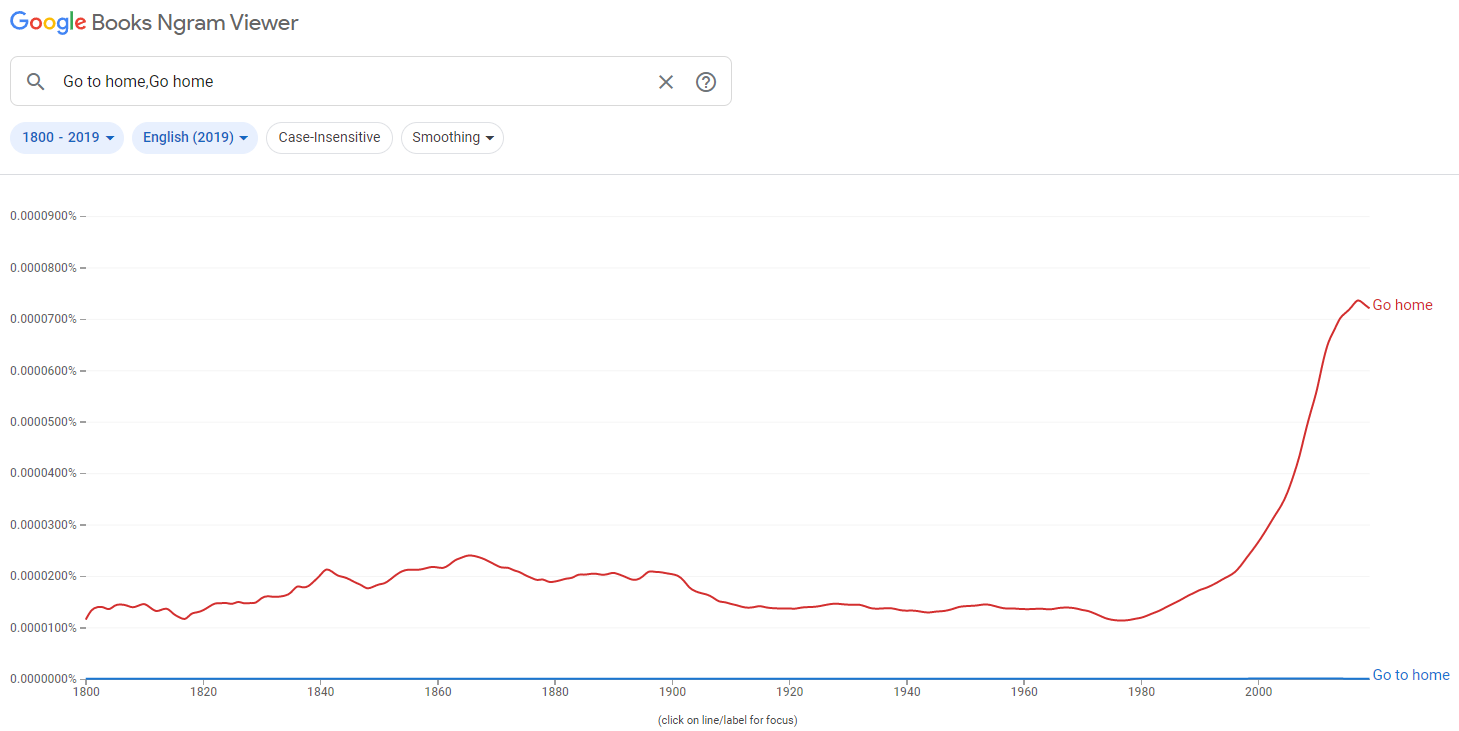Click the "(click on line/label for focus)" hint text
Screen dimensions: 1459x731
pos(728,720)
